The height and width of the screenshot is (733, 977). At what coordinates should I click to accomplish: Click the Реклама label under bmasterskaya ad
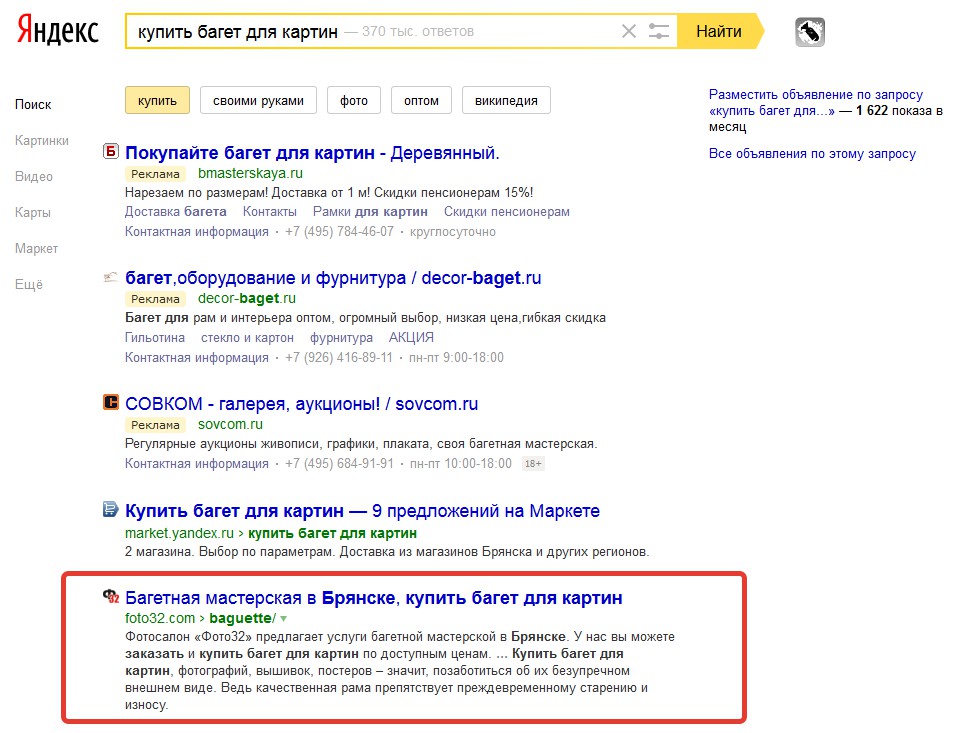tap(155, 174)
